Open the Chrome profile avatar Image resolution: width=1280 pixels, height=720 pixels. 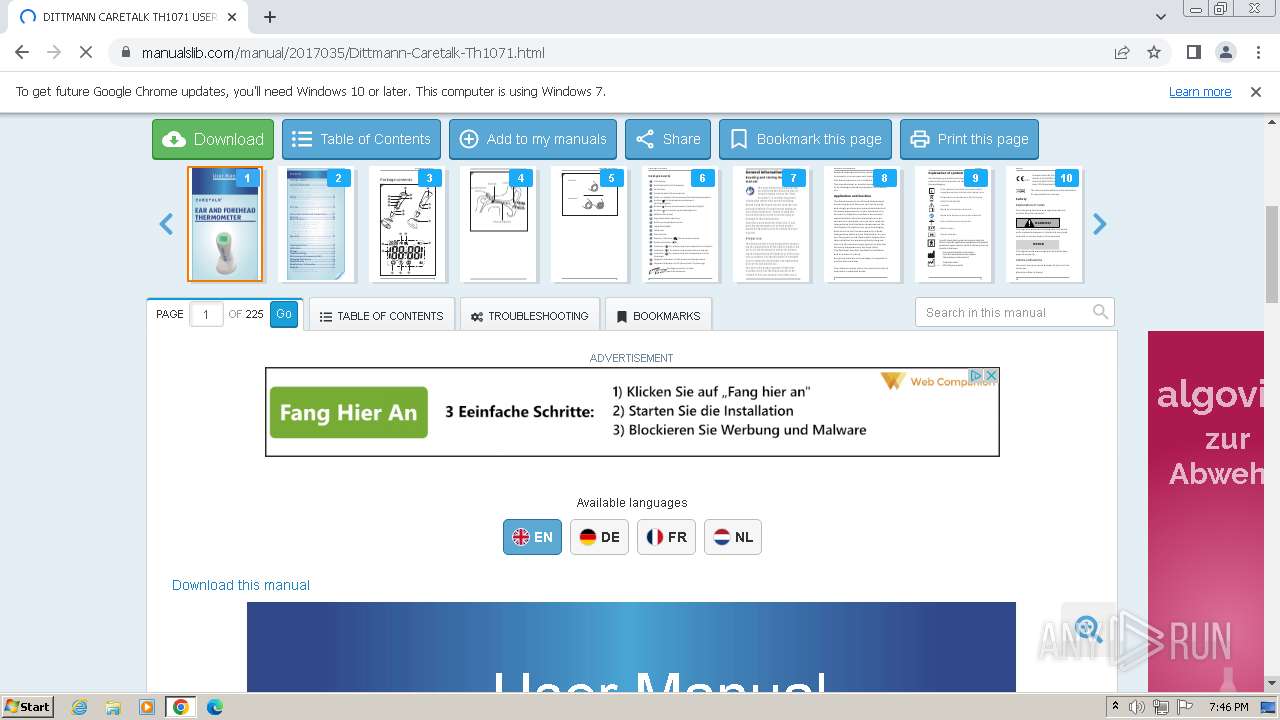pos(1225,52)
